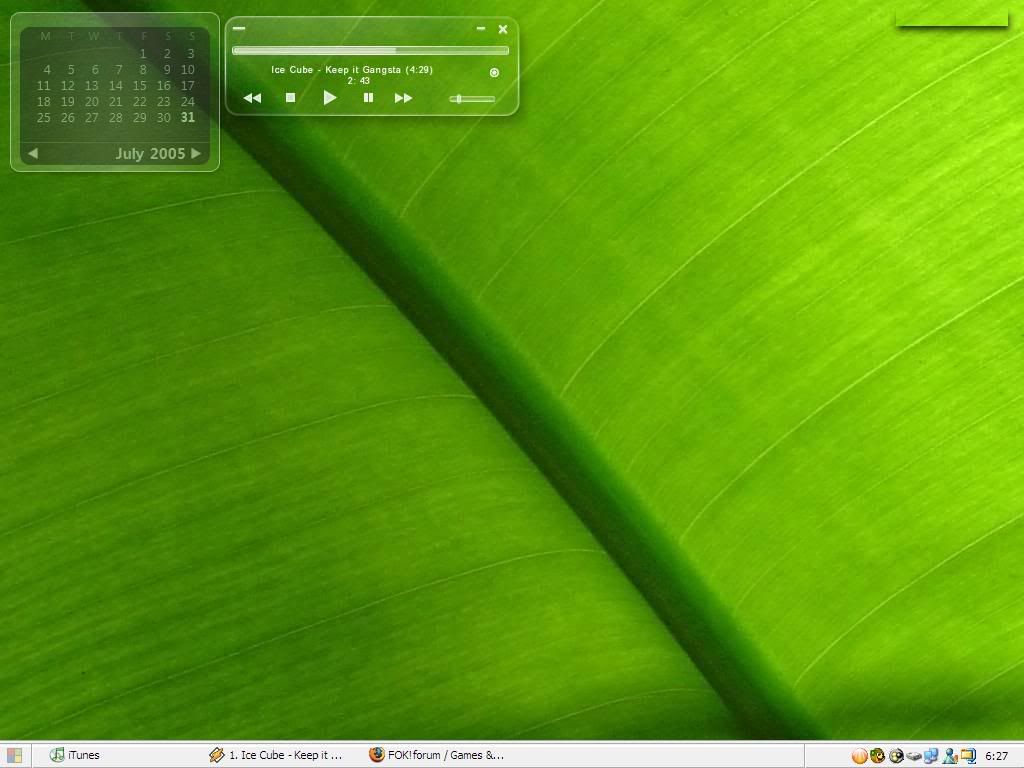1024x768 pixels.
Task: Click the orange striped ball tray icon
Action: pyautogui.click(x=859, y=756)
